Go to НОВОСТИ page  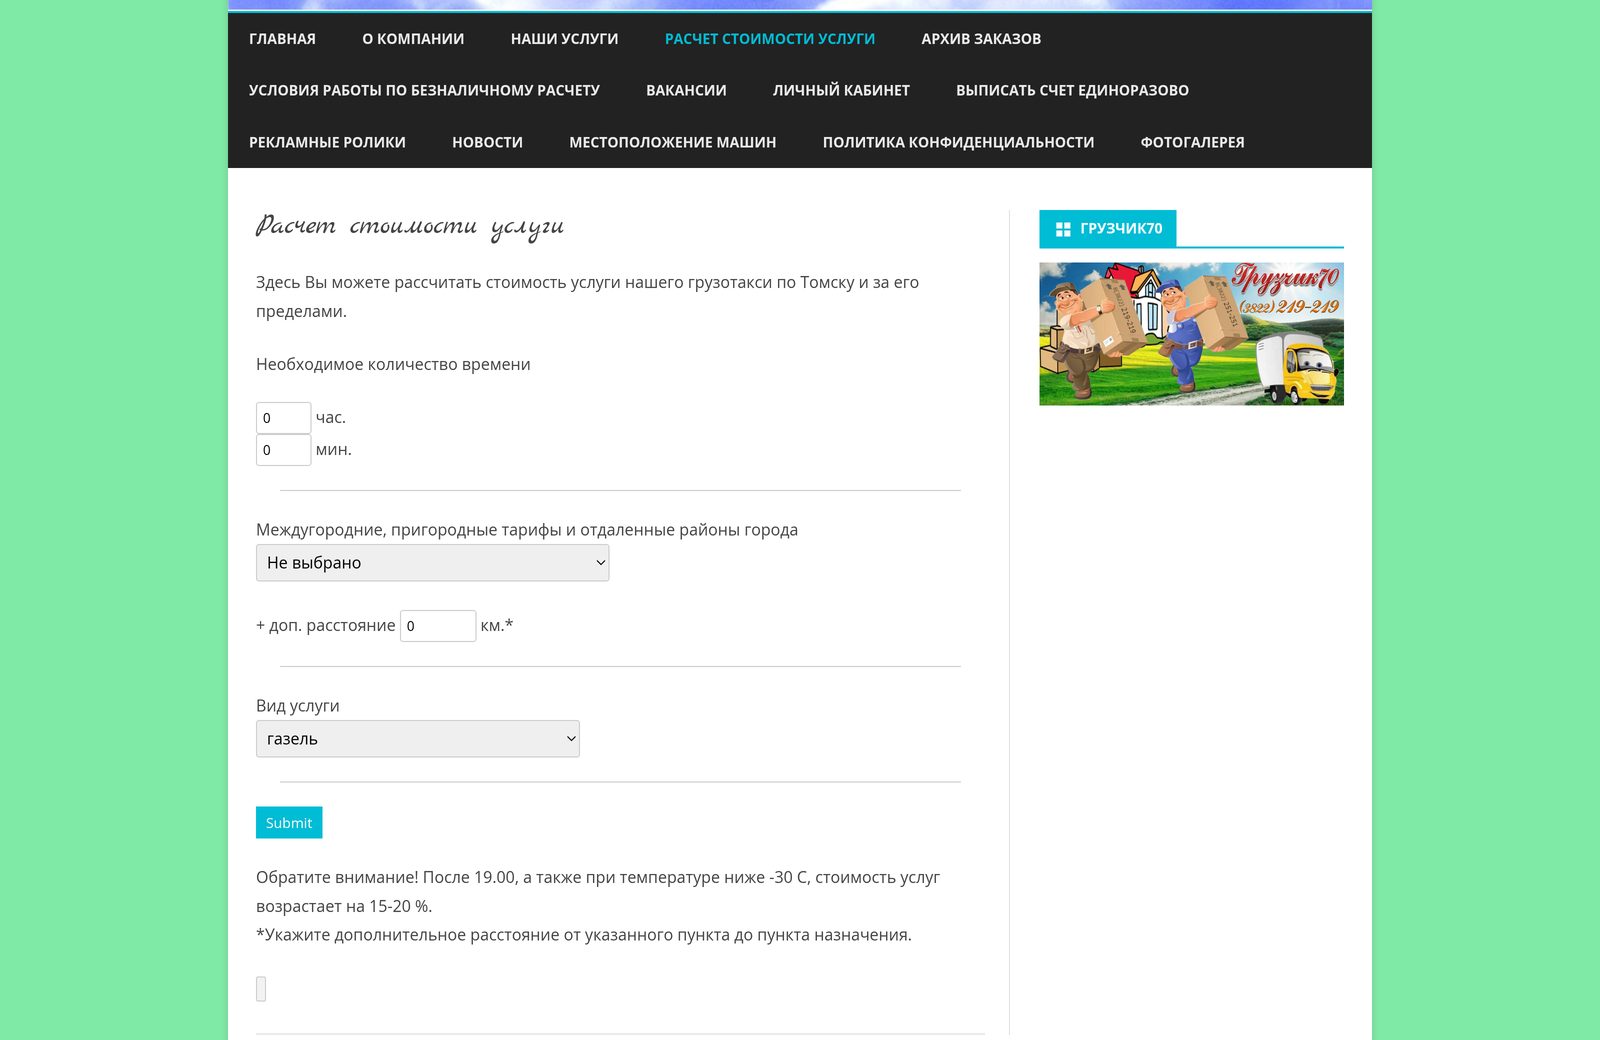click(487, 143)
